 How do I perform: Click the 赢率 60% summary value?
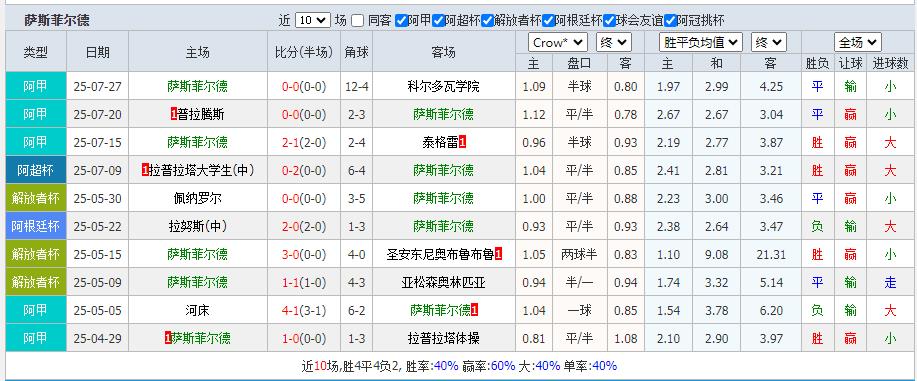coord(503,366)
